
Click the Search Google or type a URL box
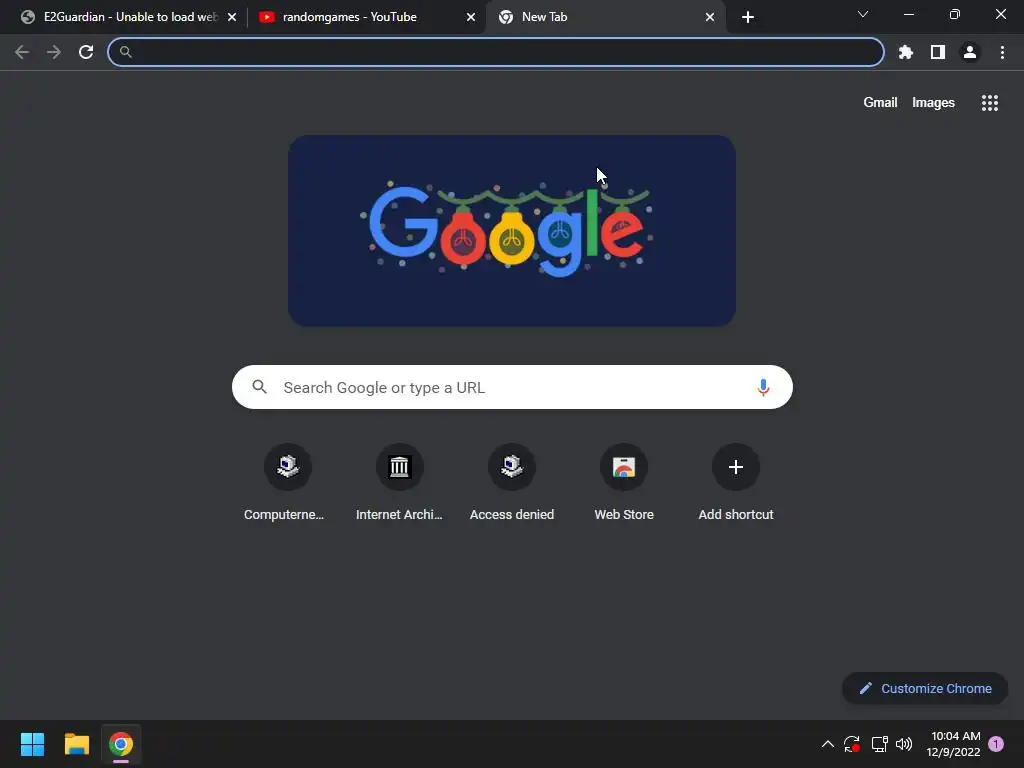[512, 387]
